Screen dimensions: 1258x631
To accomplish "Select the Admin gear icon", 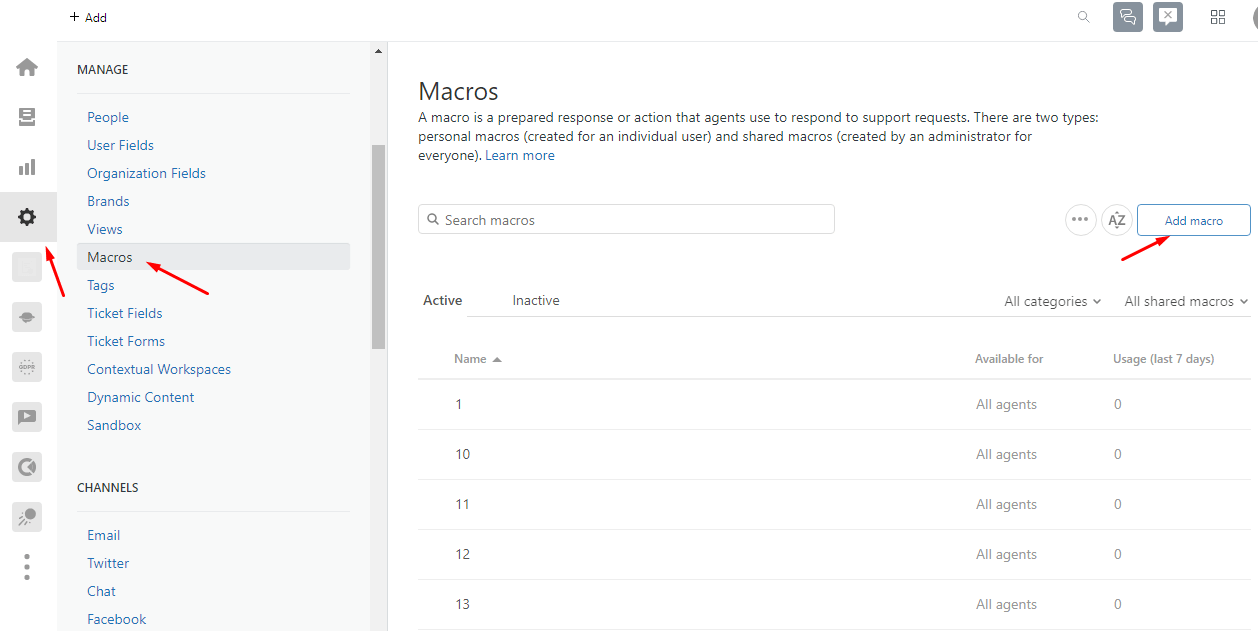I will [27, 216].
